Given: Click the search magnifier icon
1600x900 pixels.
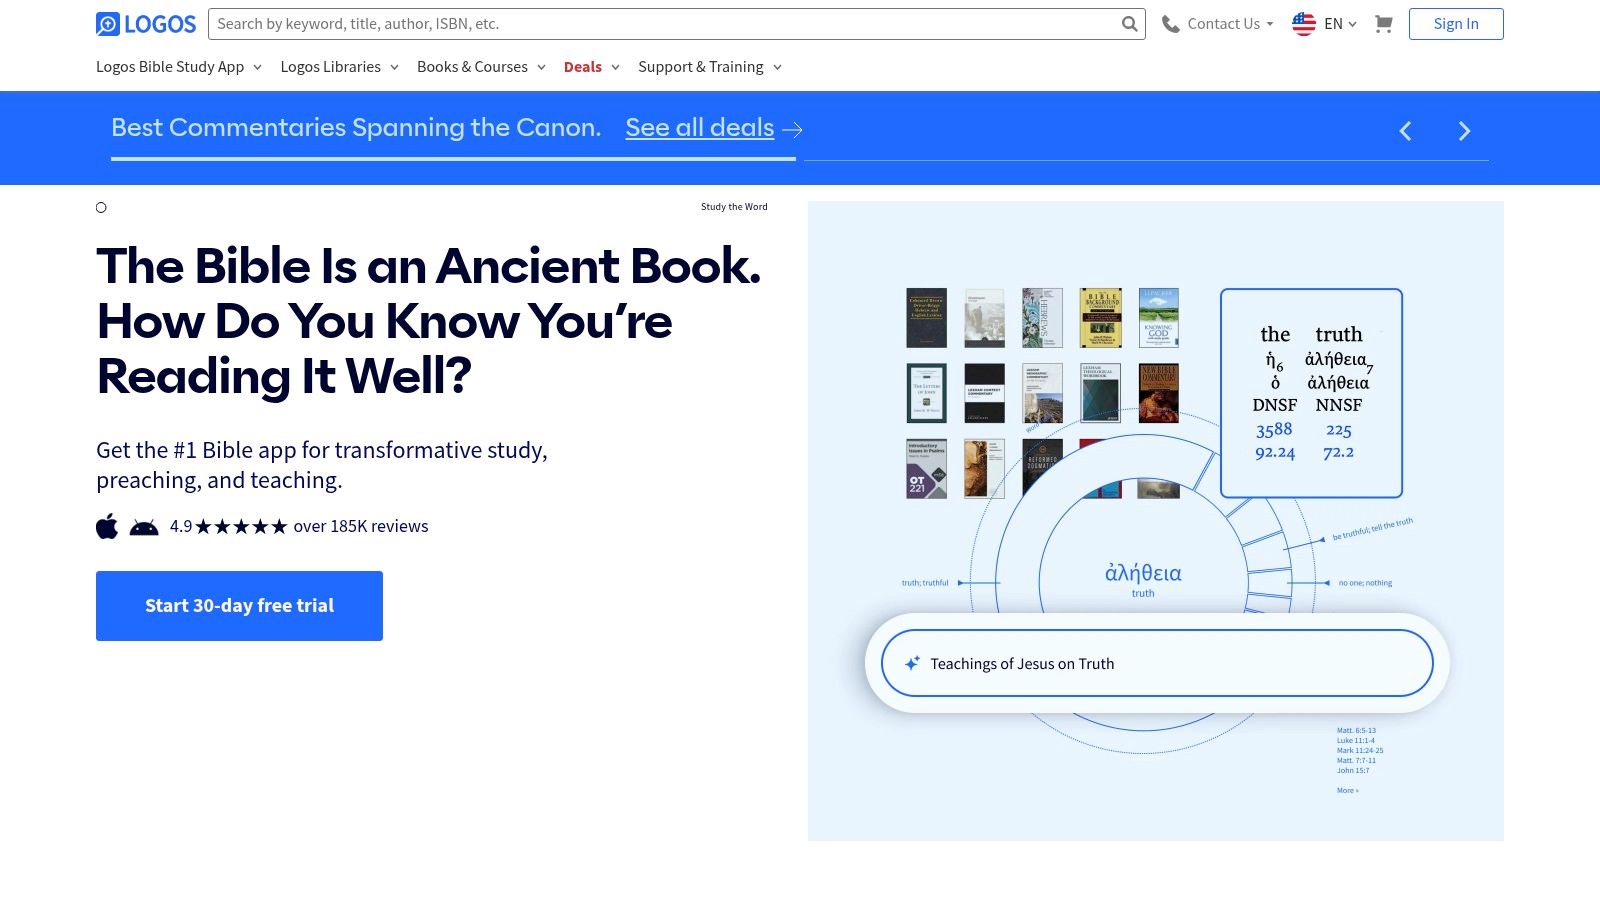Looking at the screenshot, I should click(1129, 24).
